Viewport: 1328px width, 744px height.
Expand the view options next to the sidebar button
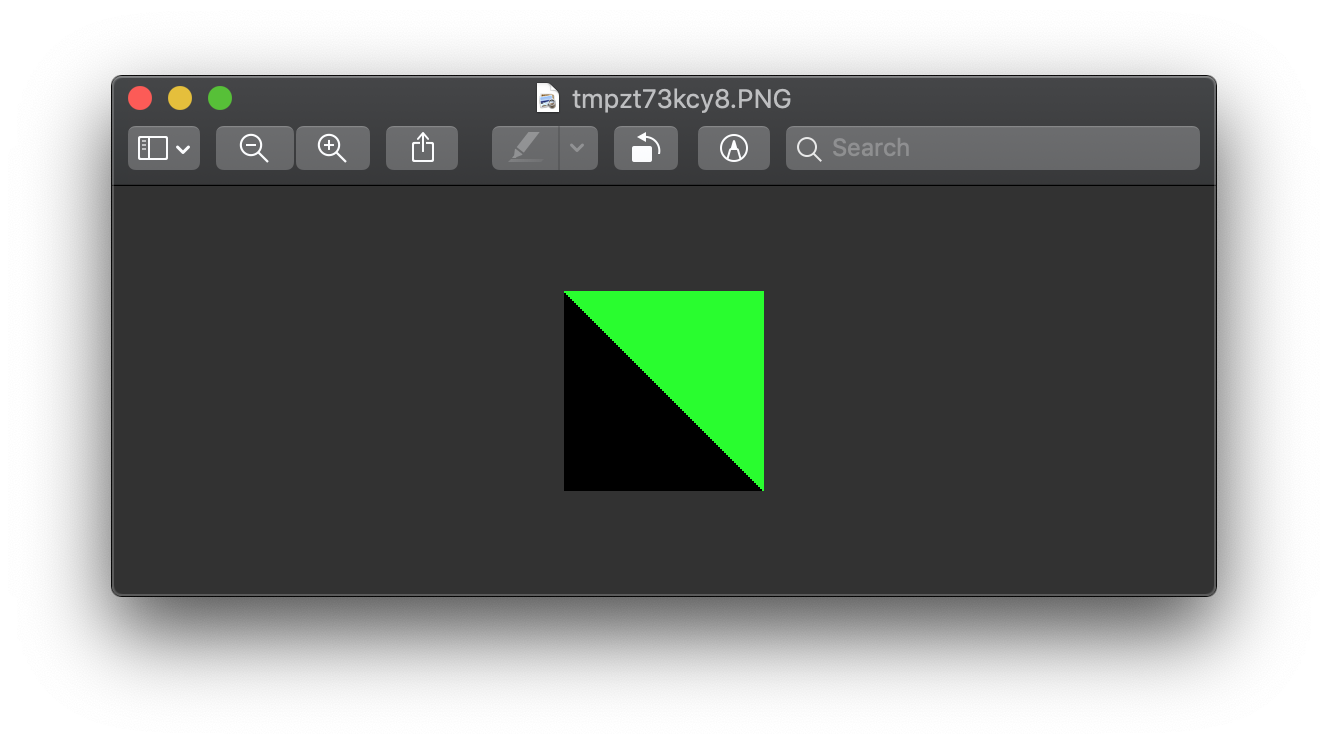(x=184, y=150)
